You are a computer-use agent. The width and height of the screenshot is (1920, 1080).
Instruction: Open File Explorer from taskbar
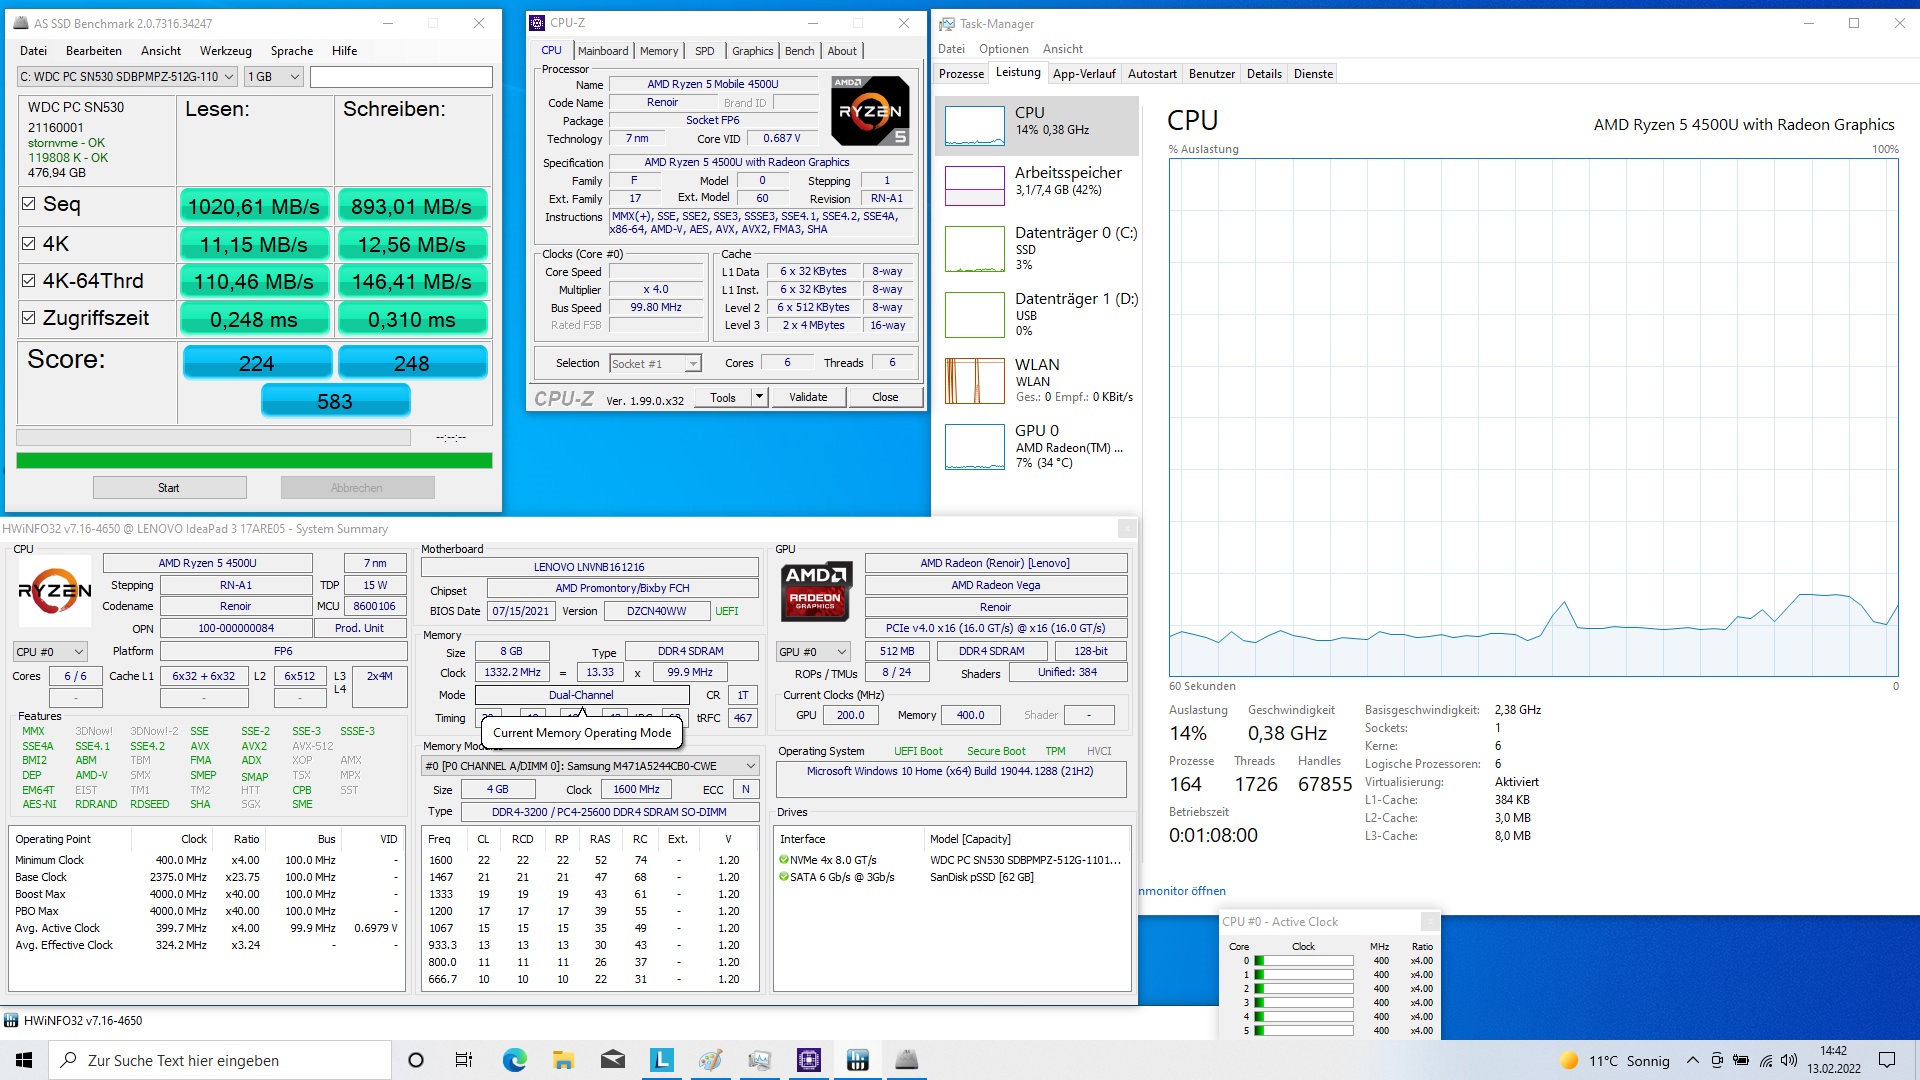coord(563,1060)
